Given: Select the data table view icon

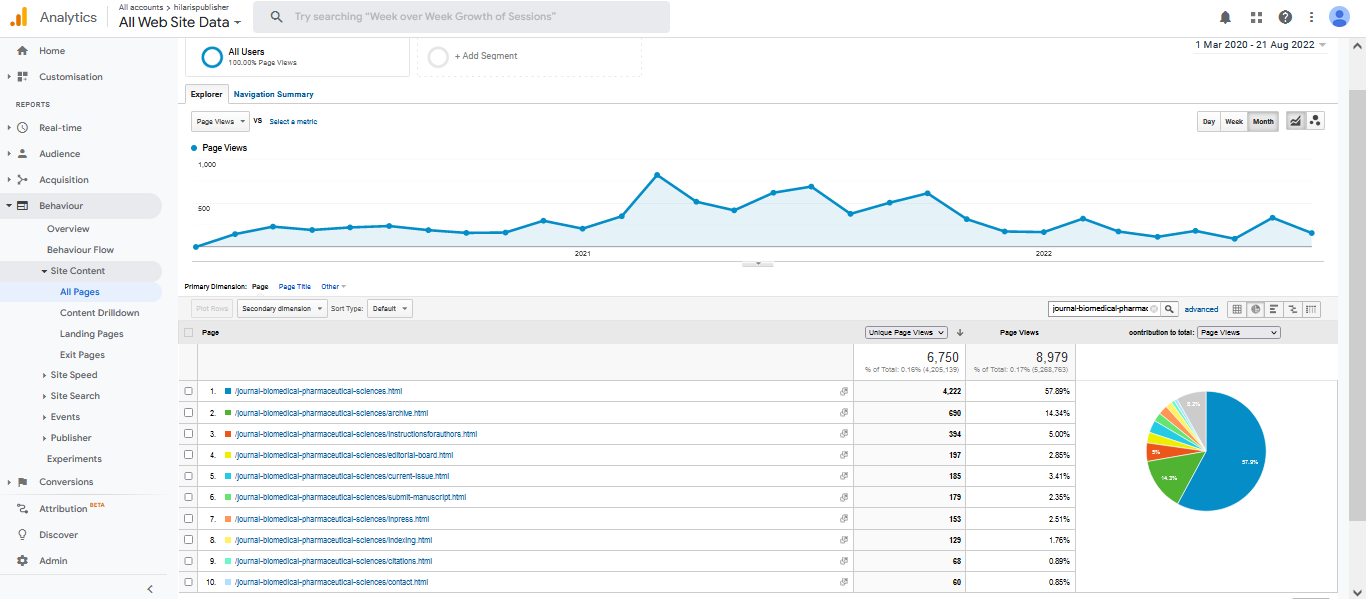Looking at the screenshot, I should point(1237,309).
